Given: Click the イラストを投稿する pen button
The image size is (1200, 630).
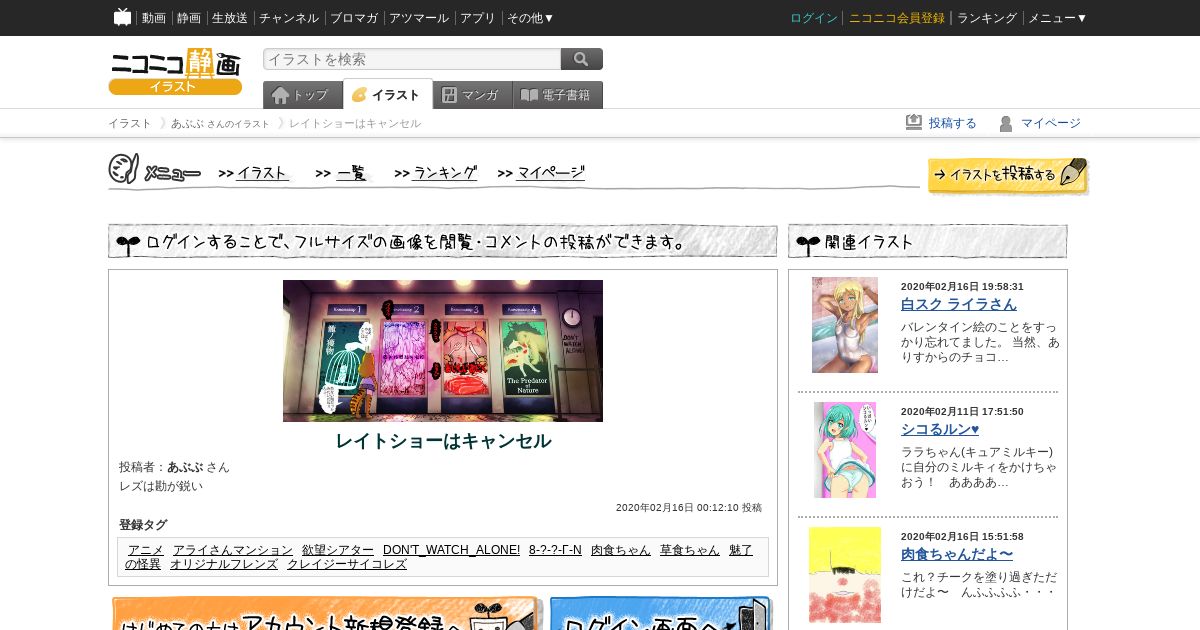Looking at the screenshot, I should click(1007, 175).
